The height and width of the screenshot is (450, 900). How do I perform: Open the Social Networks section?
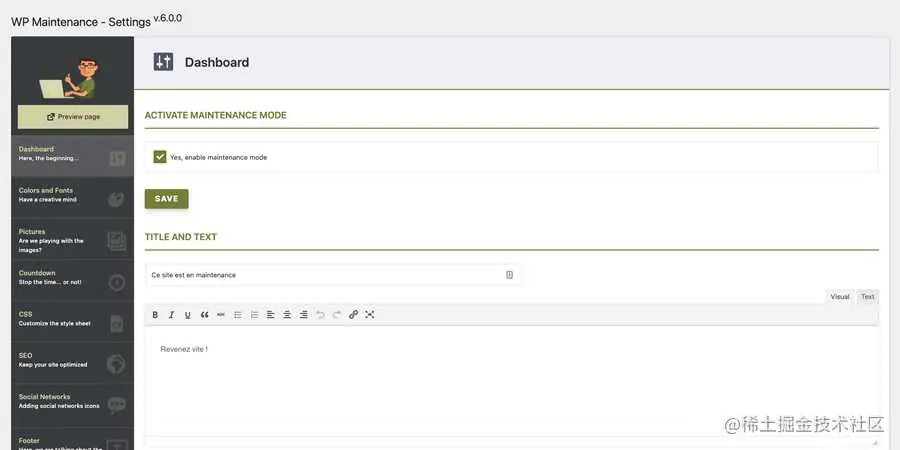(x=72, y=404)
